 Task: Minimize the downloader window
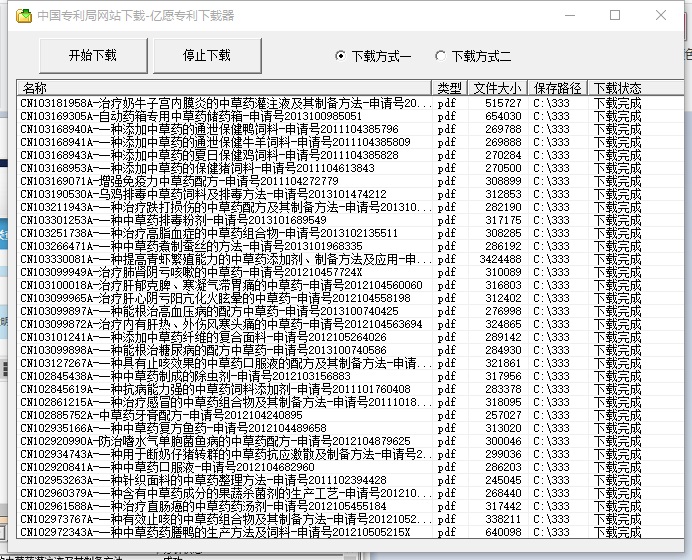[x=570, y=15]
